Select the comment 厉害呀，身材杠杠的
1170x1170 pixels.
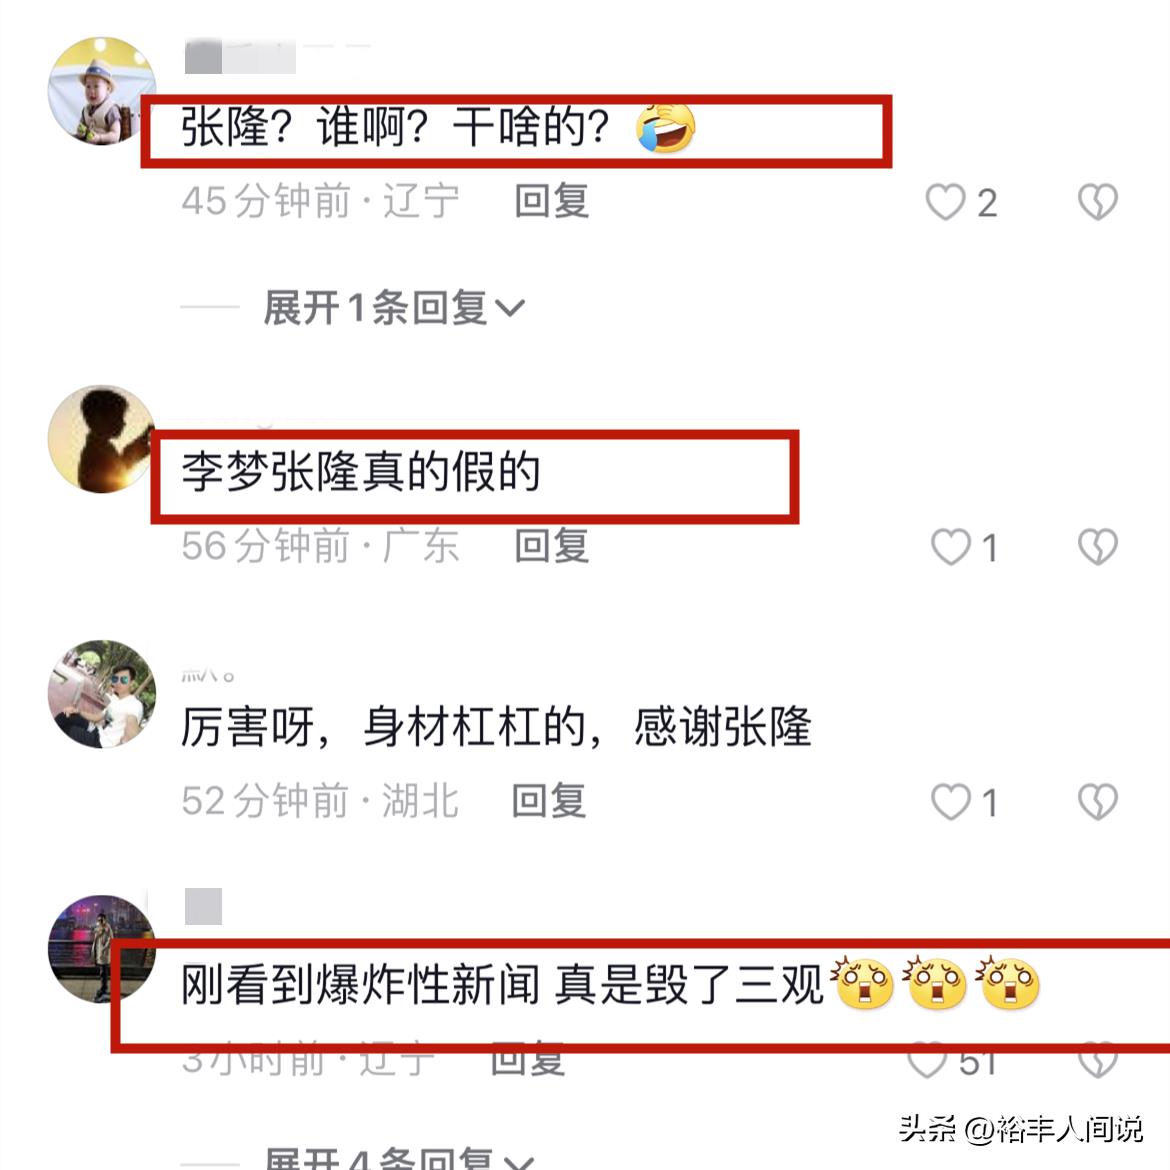(x=496, y=727)
